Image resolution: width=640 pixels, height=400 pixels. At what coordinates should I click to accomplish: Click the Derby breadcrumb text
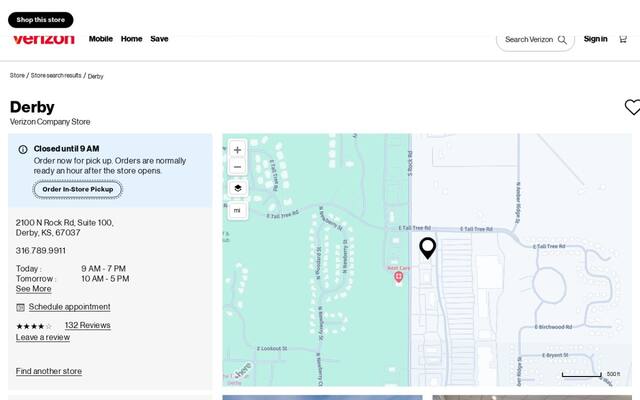point(96,76)
